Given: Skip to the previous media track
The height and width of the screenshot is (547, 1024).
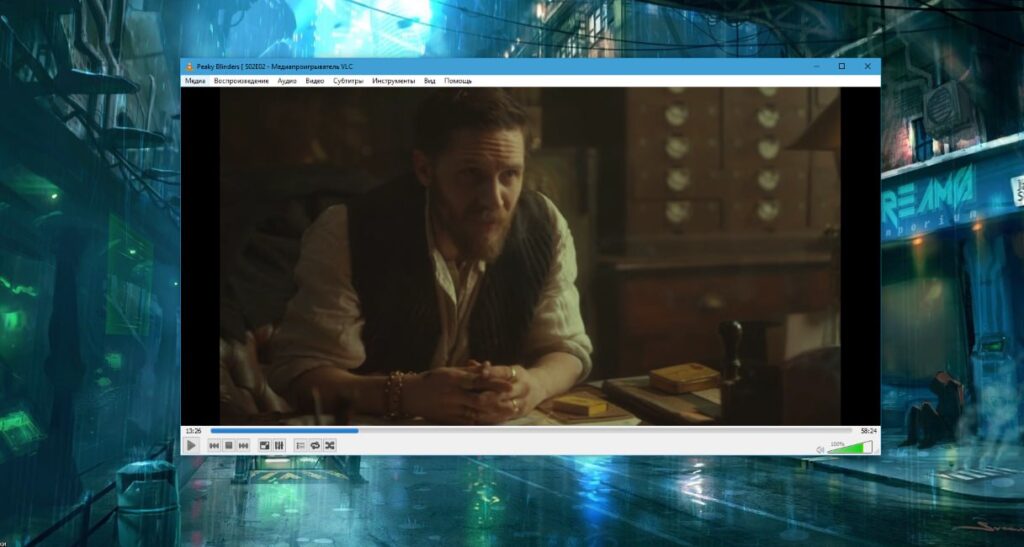Looking at the screenshot, I should click(214, 445).
